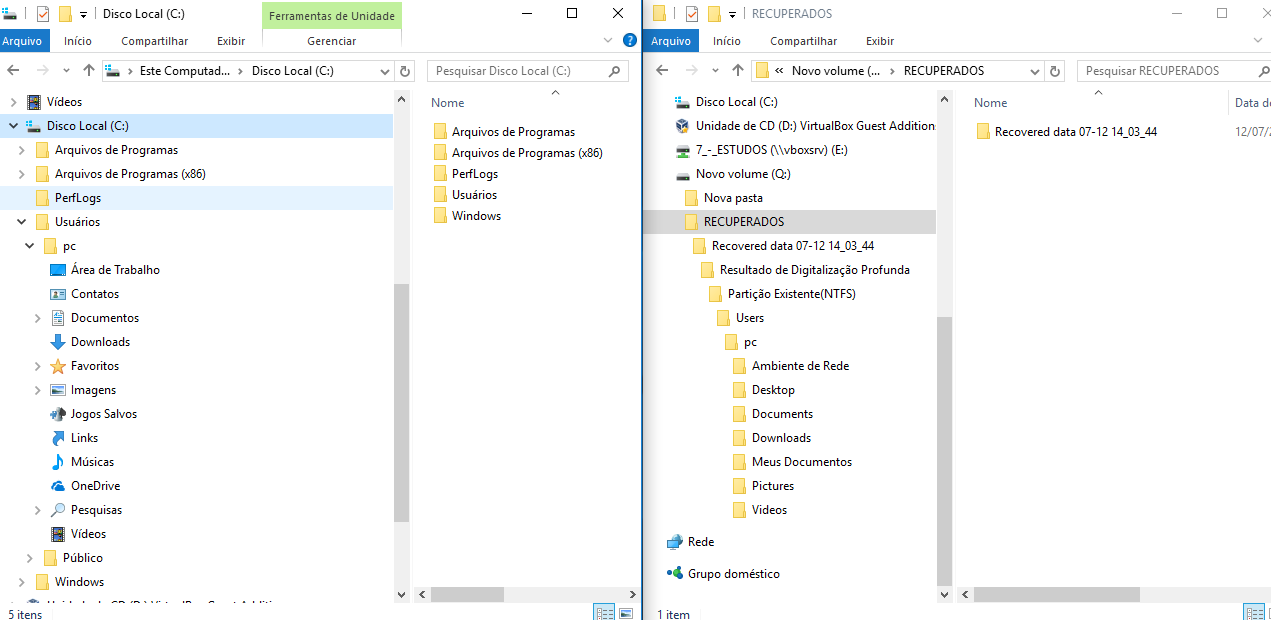Expand the Documentos tree node
1271x620 pixels.
[37, 318]
